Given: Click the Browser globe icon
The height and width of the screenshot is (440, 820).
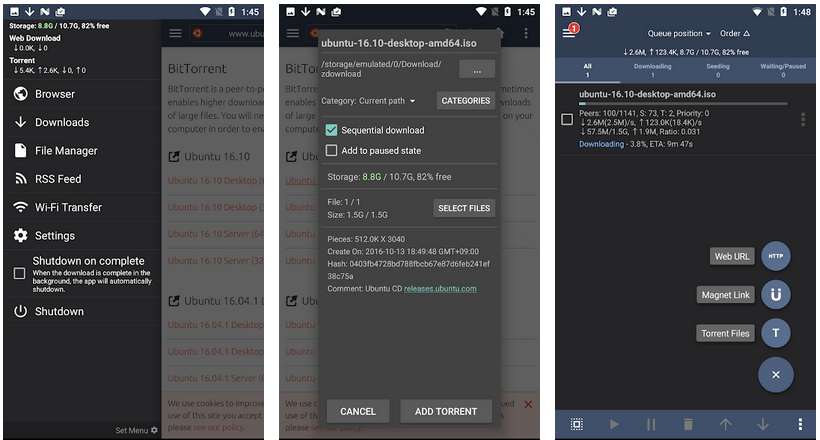Looking at the screenshot, I should pos(20,94).
